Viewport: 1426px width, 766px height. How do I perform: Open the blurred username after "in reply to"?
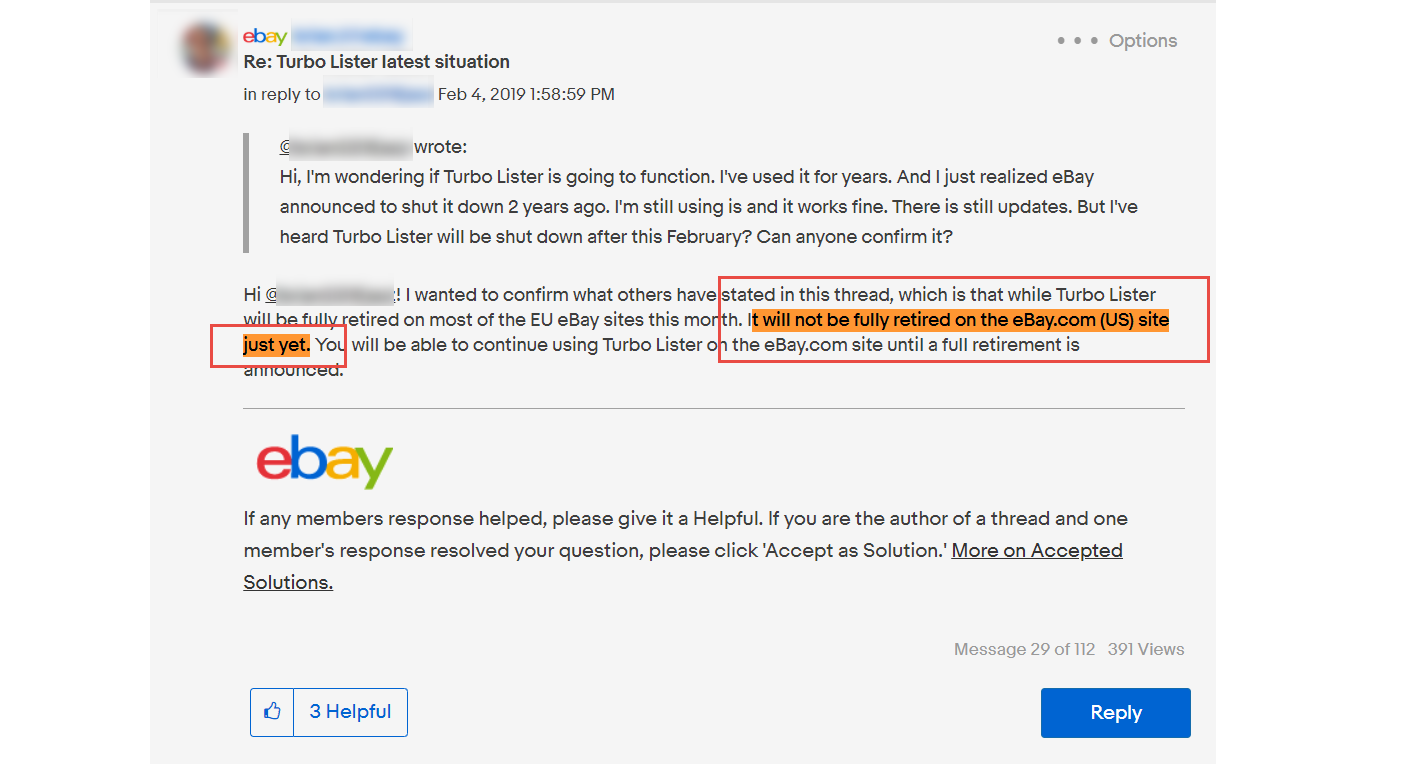coord(378,95)
